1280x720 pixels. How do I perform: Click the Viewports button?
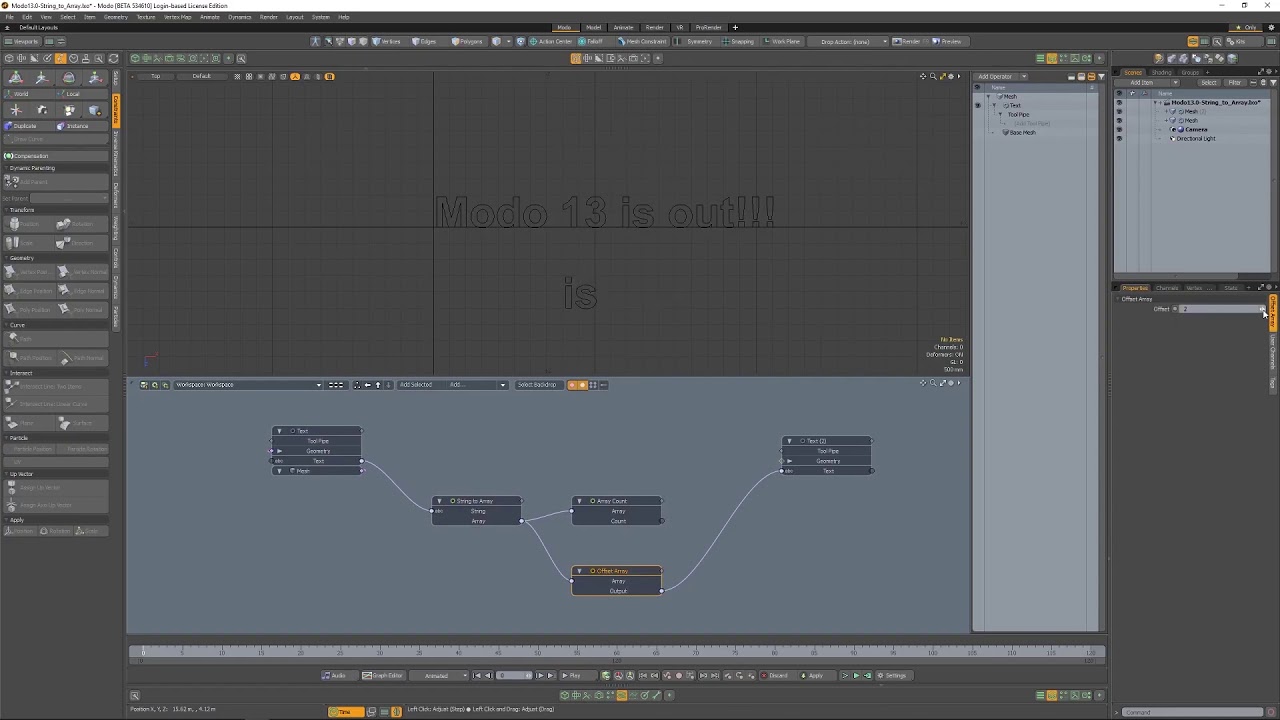pyautogui.click(x=23, y=42)
